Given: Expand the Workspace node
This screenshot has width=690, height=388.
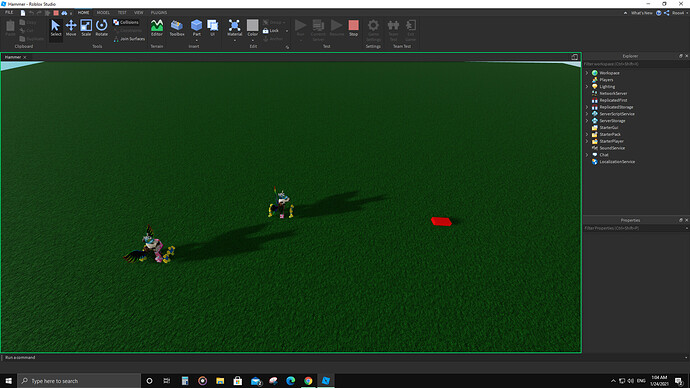Looking at the screenshot, I should [587, 73].
